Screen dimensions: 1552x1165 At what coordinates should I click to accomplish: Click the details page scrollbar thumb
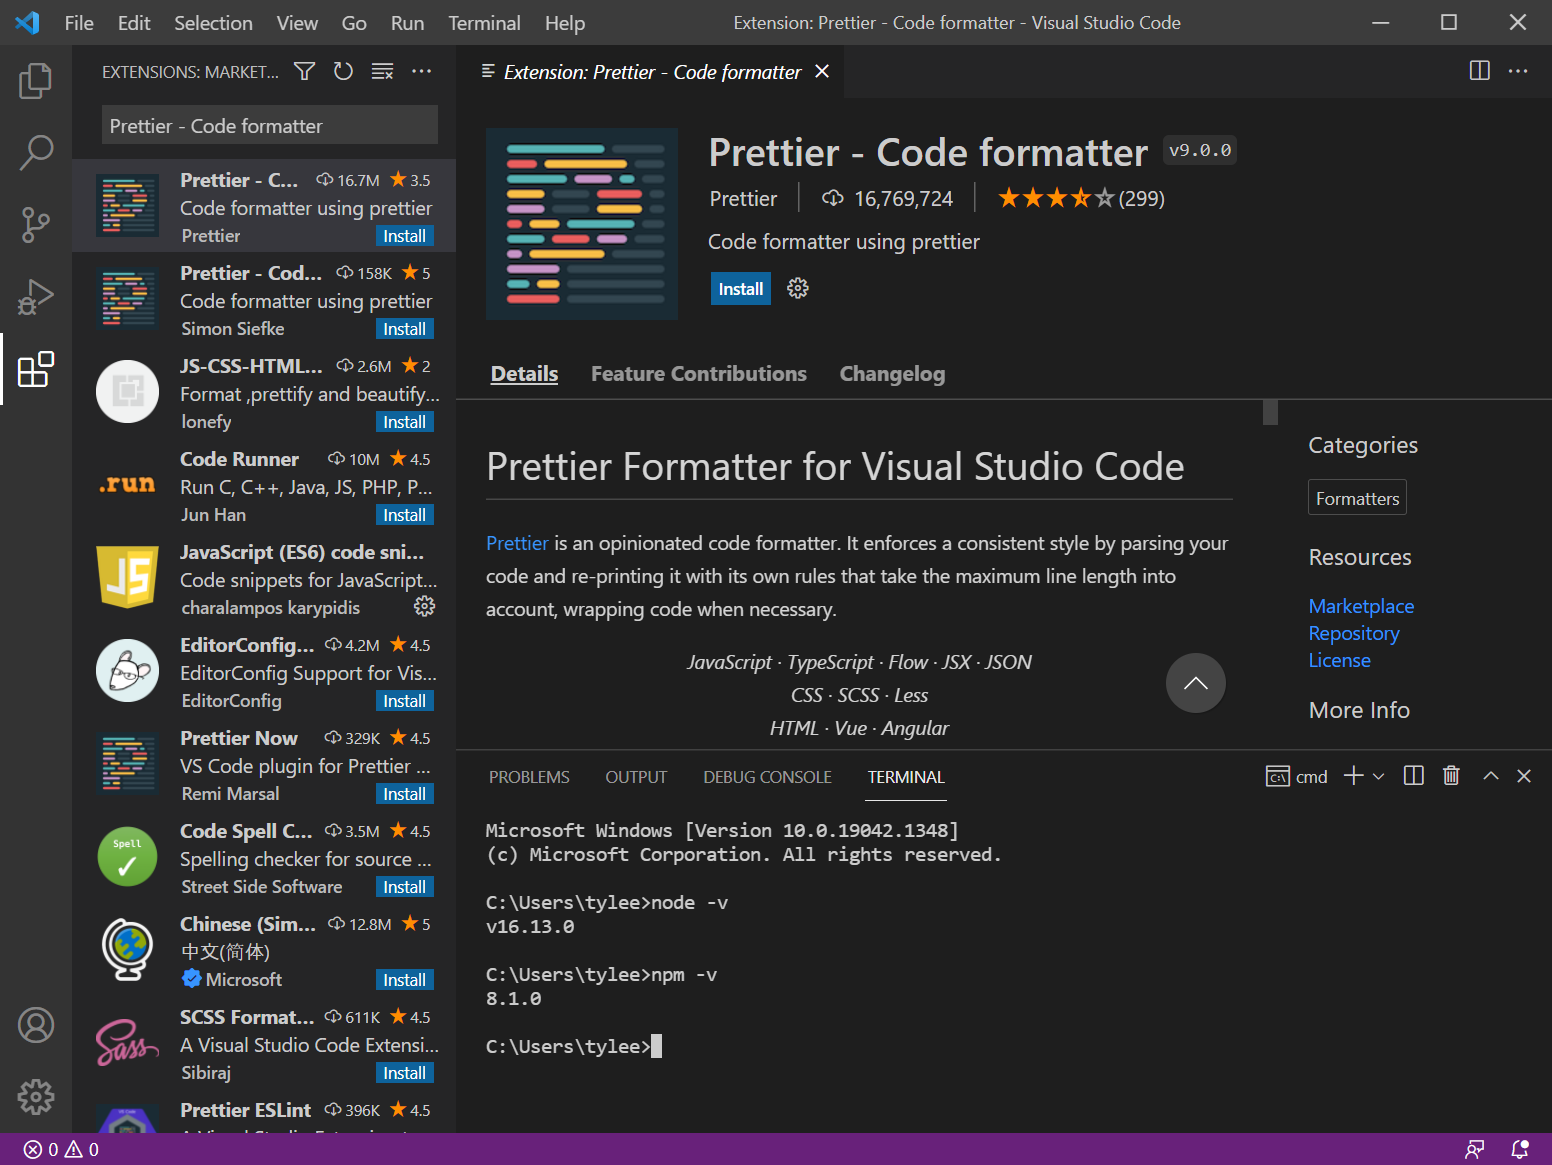point(1270,412)
